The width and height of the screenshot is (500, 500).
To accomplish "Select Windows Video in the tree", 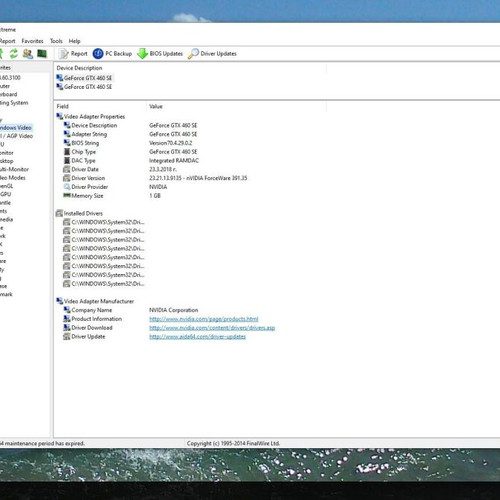I will pos(16,128).
